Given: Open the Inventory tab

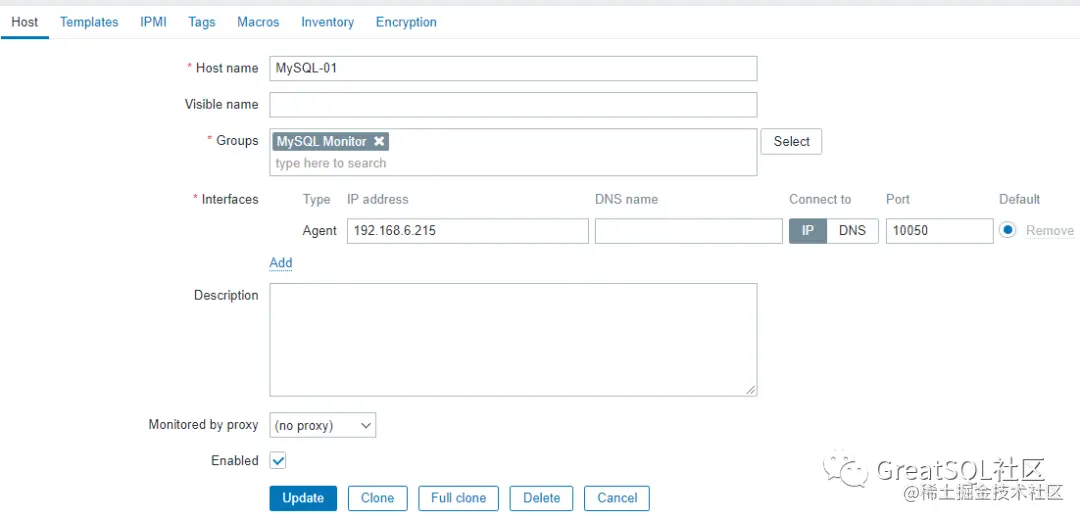Looking at the screenshot, I should (327, 22).
